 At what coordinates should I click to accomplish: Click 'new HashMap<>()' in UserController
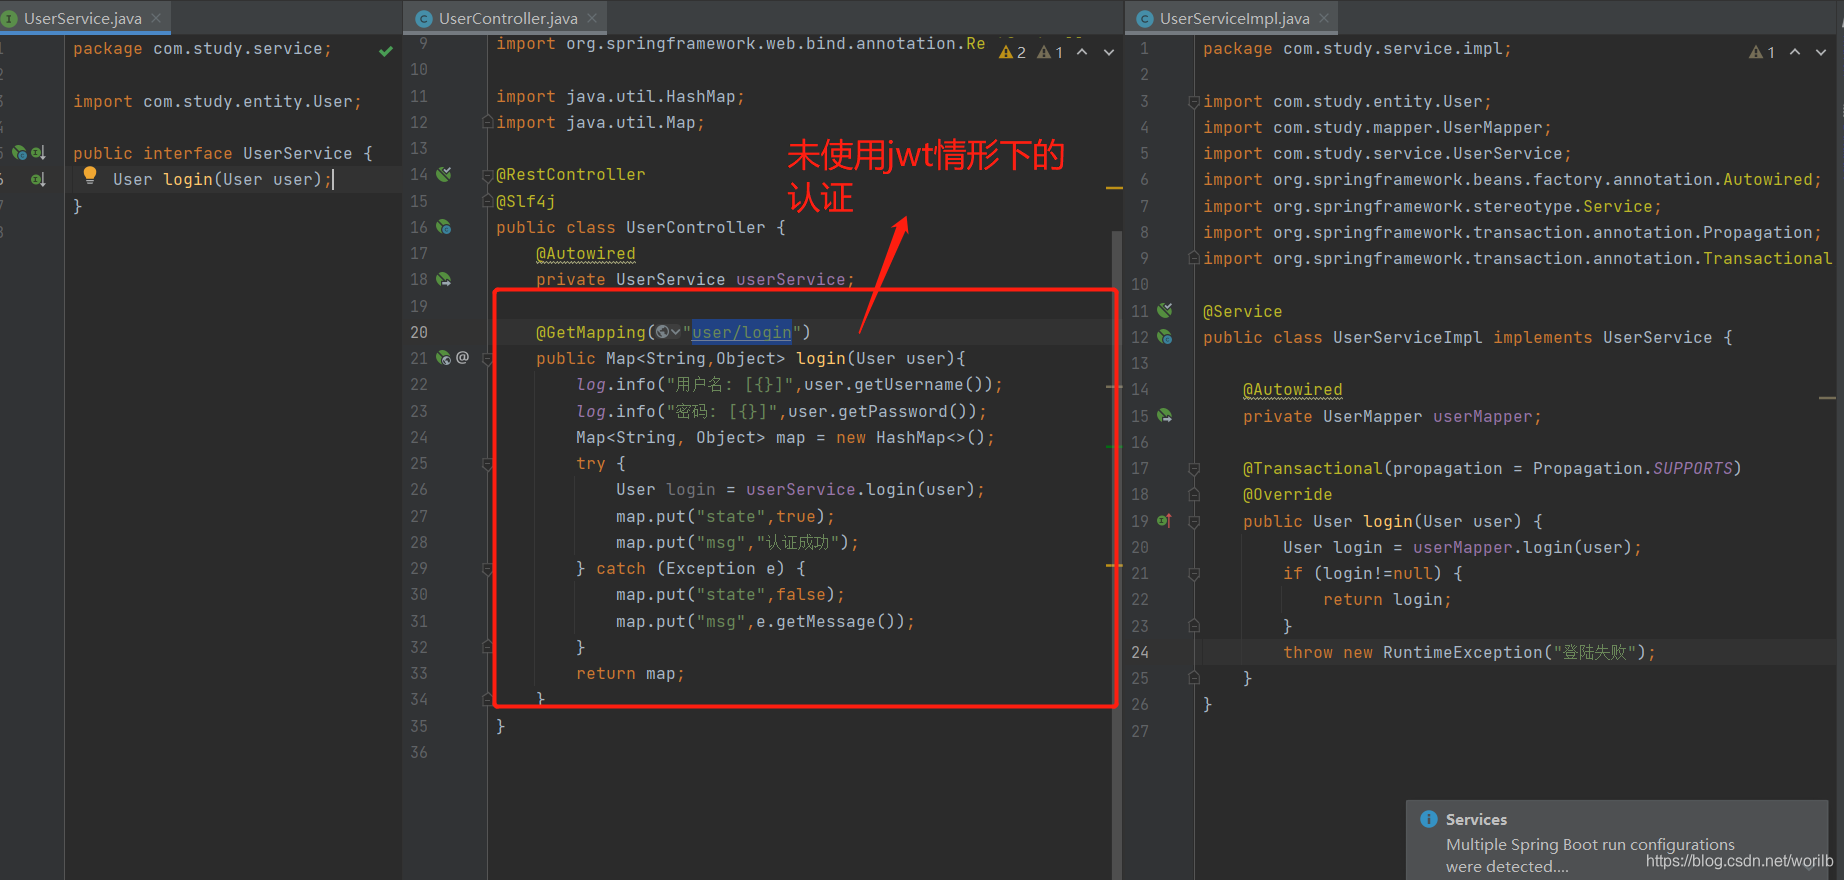[x=910, y=437]
